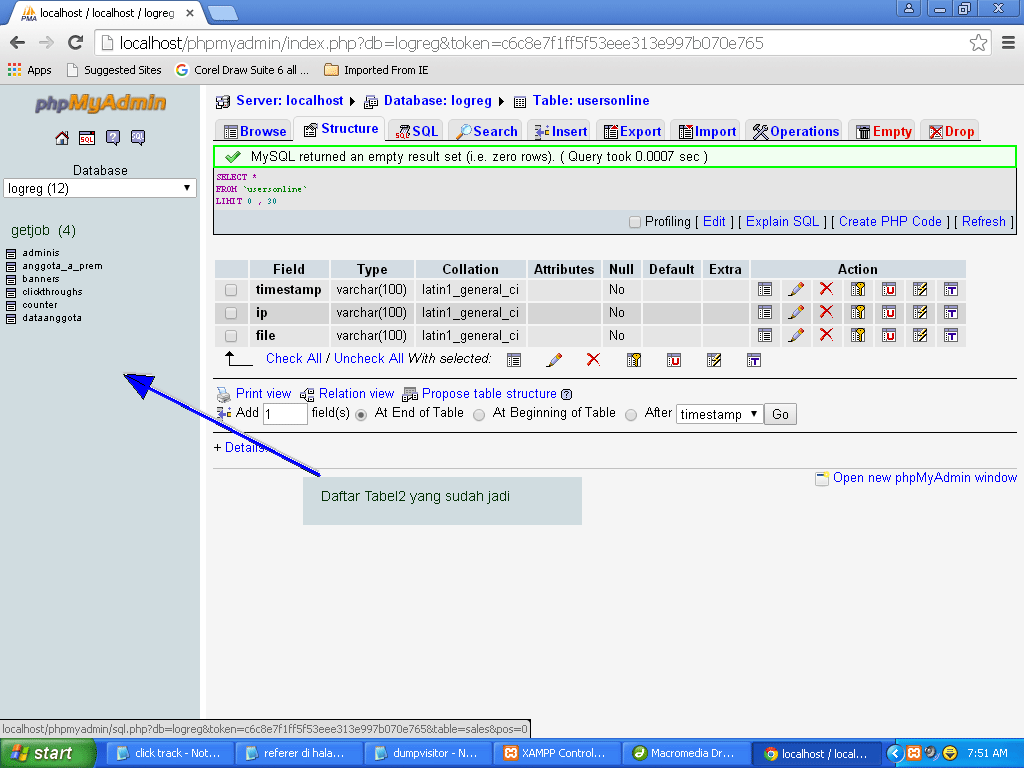Drop the file field via its red X icon

827,334
